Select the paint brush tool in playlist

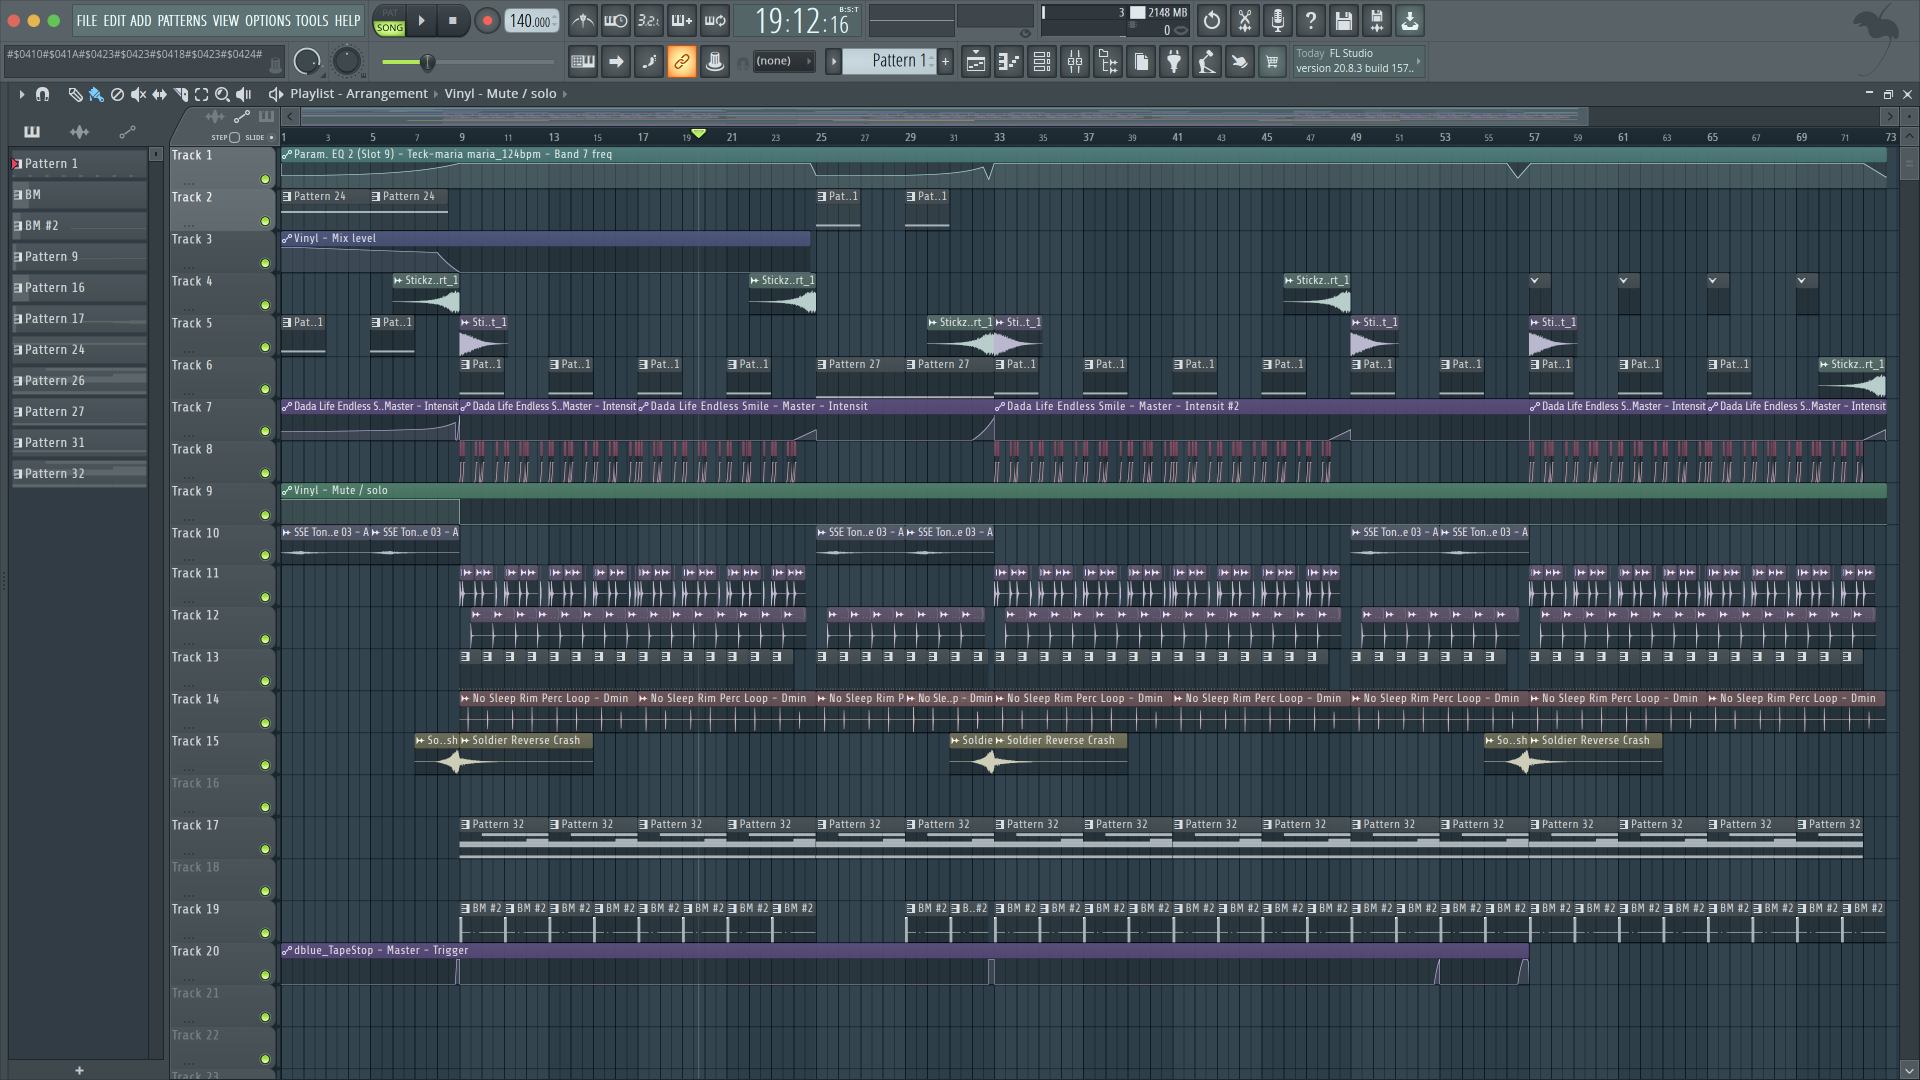[x=96, y=94]
